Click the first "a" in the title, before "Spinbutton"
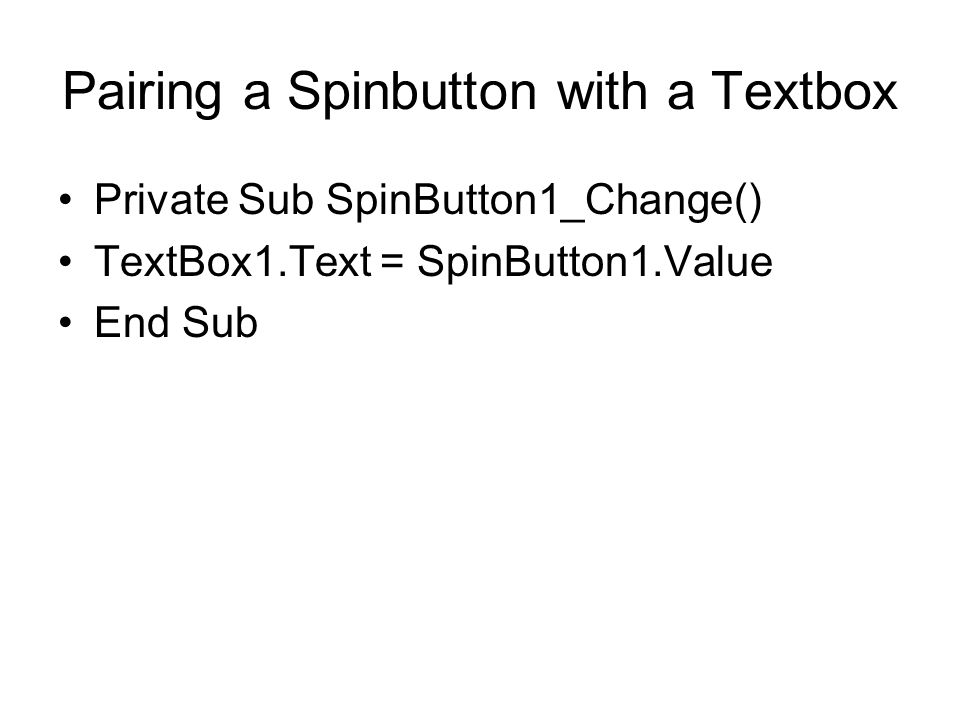The height and width of the screenshot is (720, 960). (x=257, y=97)
